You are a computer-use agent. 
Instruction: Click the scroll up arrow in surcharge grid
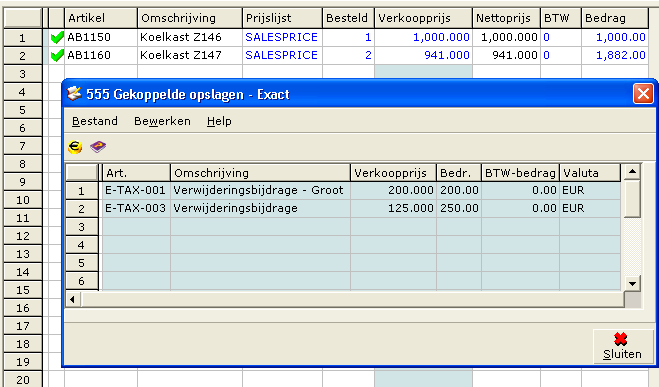point(632,171)
